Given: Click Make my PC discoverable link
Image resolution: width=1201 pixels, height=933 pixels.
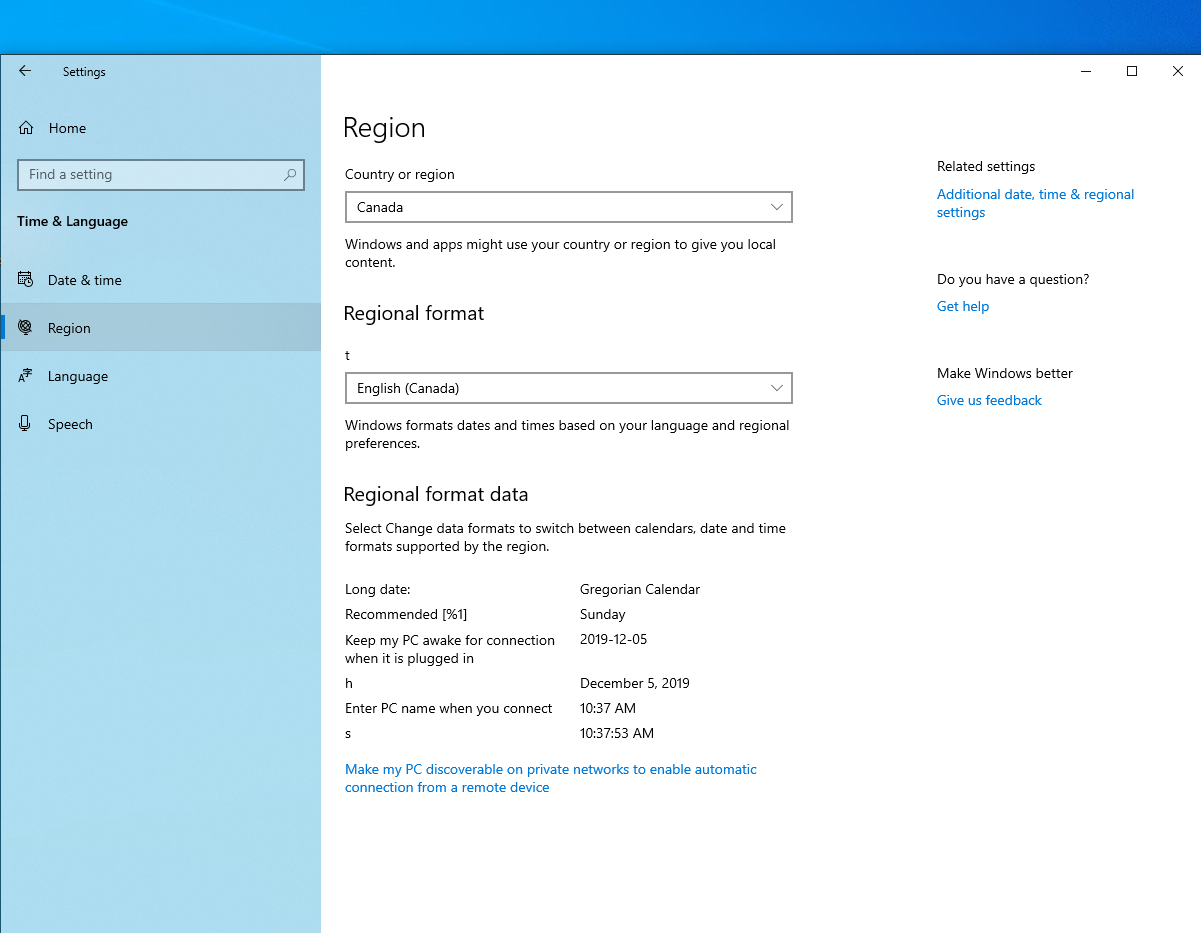Looking at the screenshot, I should (x=551, y=778).
